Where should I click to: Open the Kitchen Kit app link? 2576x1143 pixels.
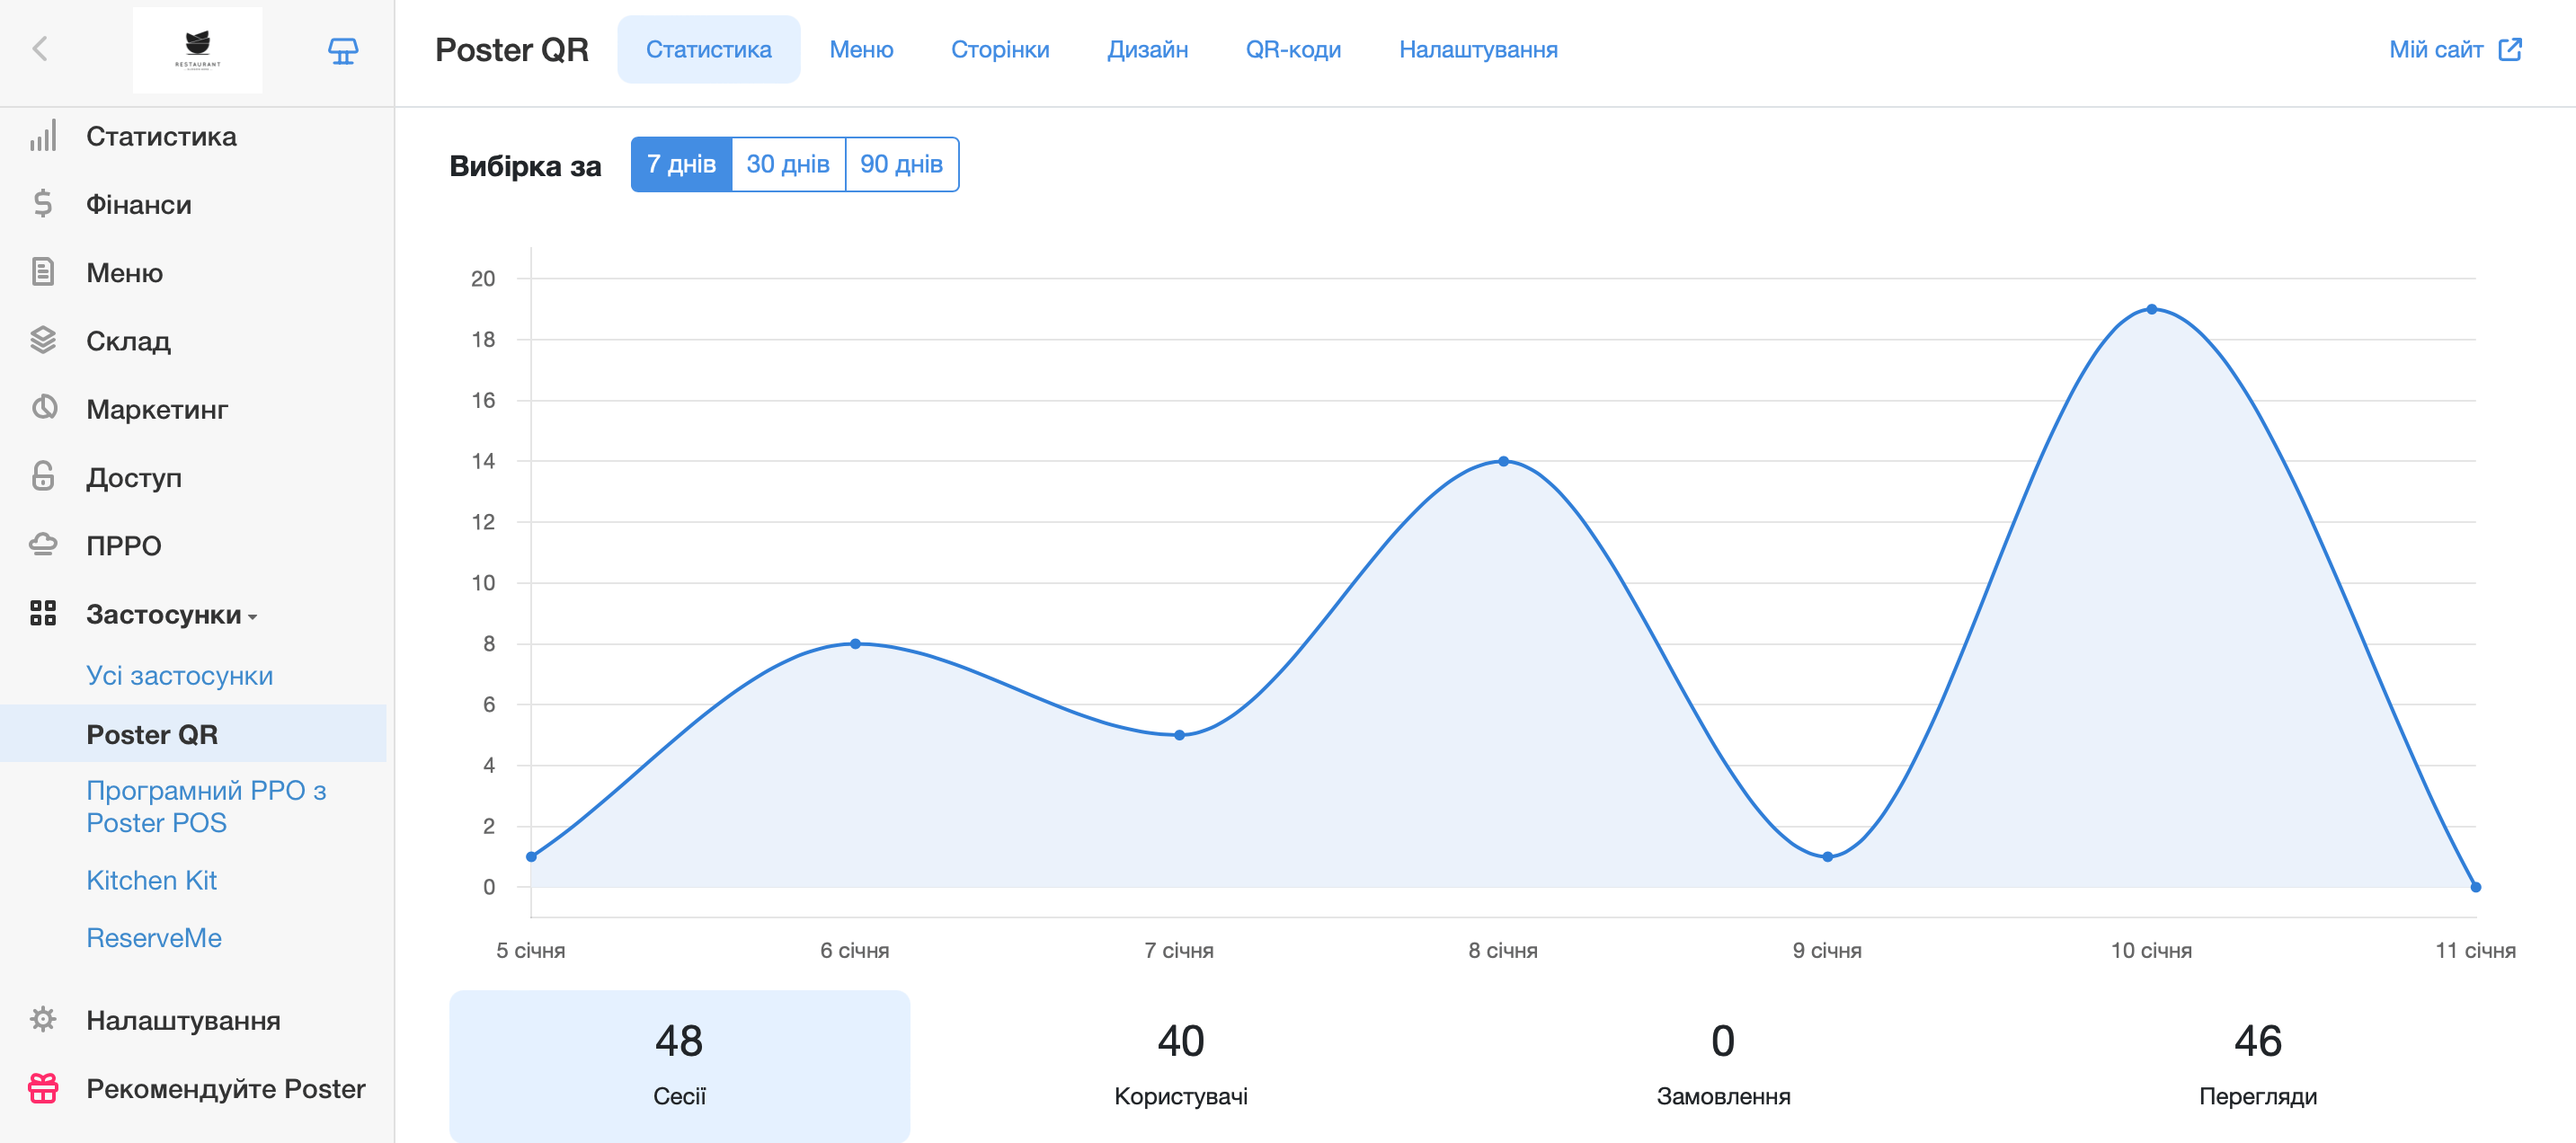click(151, 880)
